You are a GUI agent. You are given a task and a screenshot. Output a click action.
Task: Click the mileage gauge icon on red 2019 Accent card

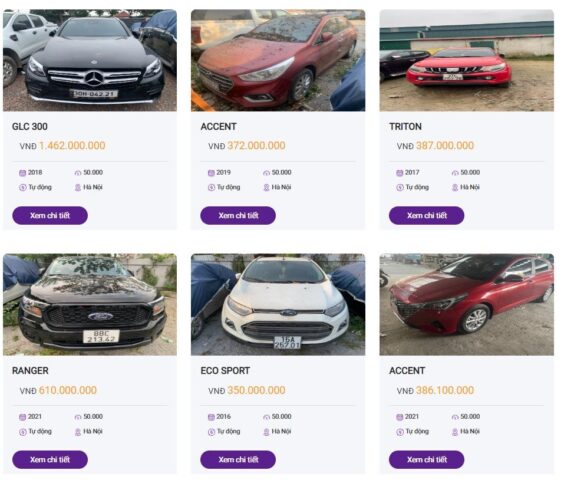(x=266, y=173)
